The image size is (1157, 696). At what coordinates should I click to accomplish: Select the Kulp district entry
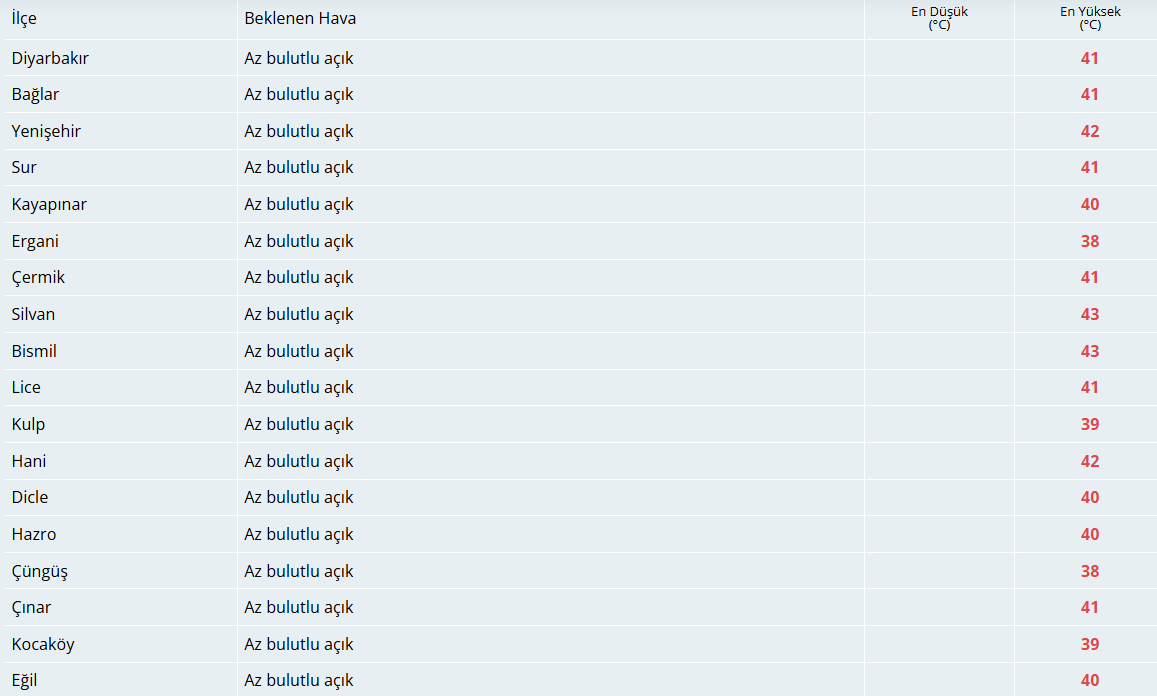coord(28,424)
